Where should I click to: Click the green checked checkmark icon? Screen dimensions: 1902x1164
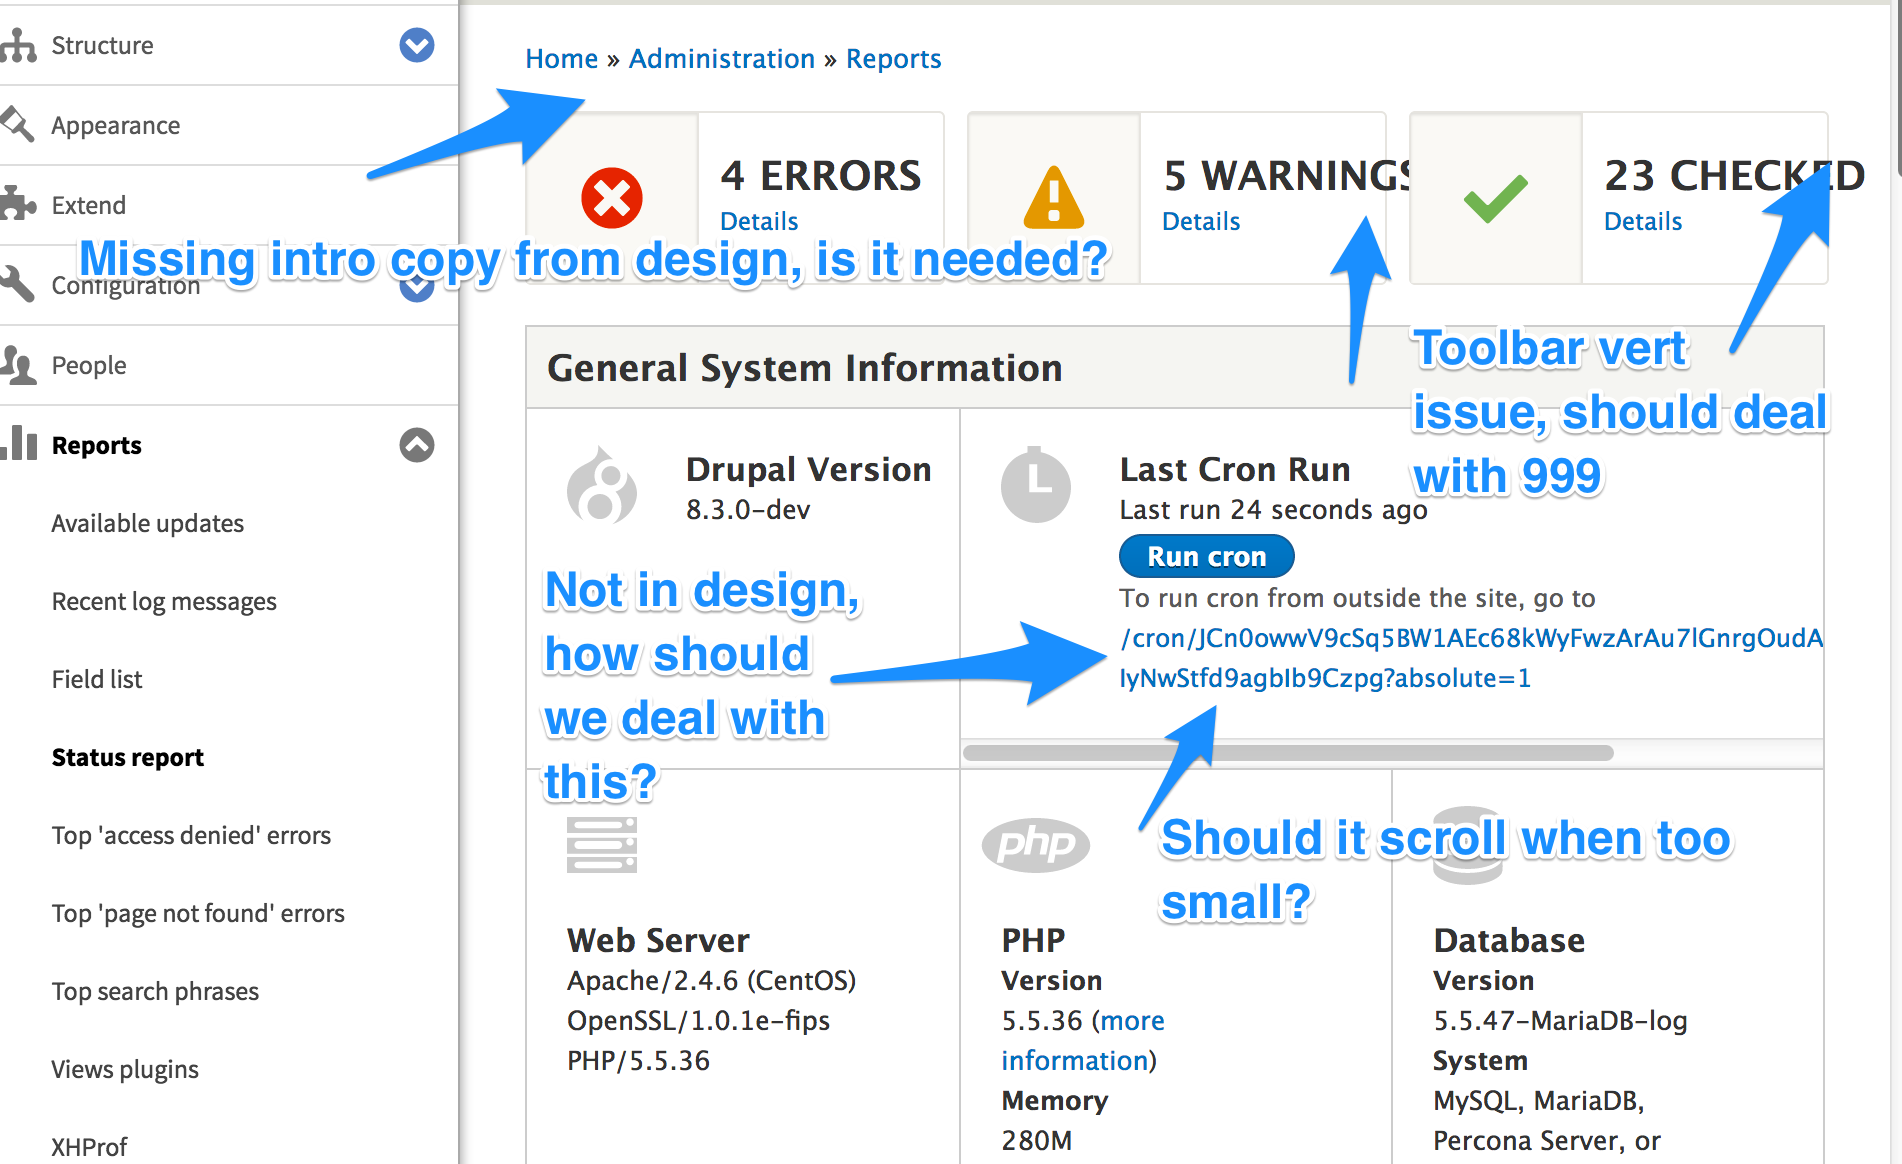(x=1495, y=198)
